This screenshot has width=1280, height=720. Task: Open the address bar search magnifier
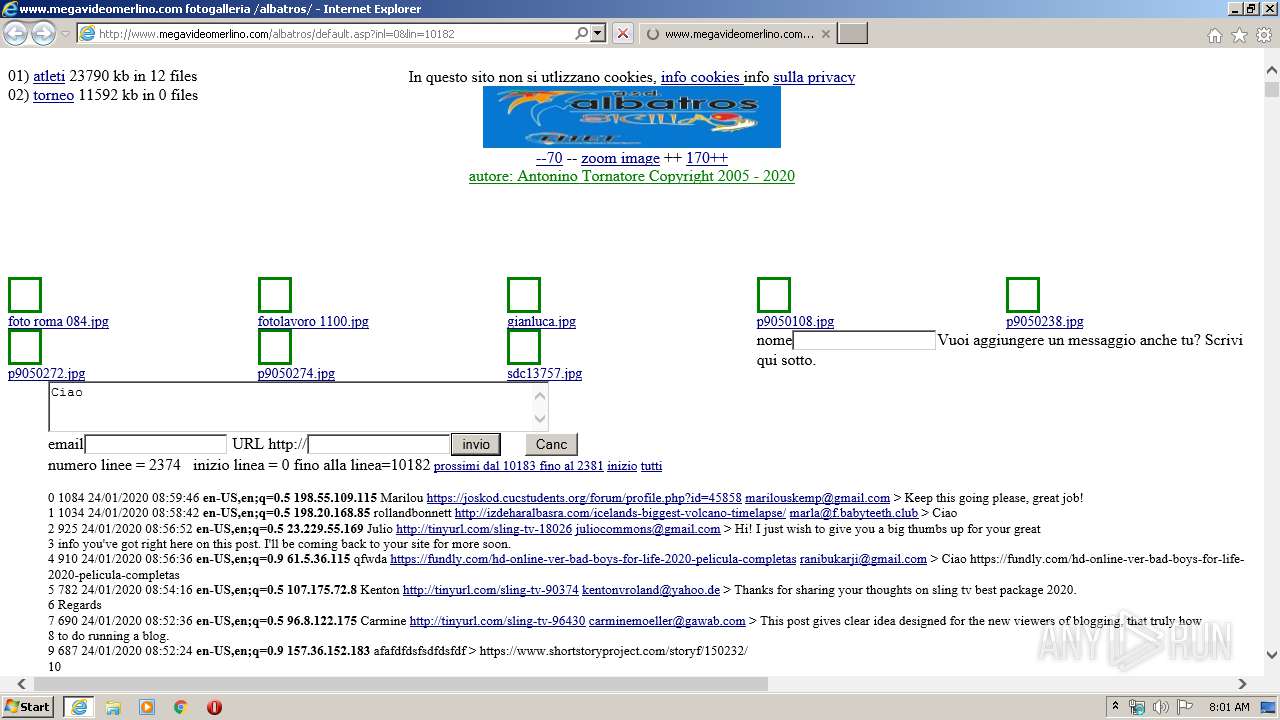click(x=581, y=33)
